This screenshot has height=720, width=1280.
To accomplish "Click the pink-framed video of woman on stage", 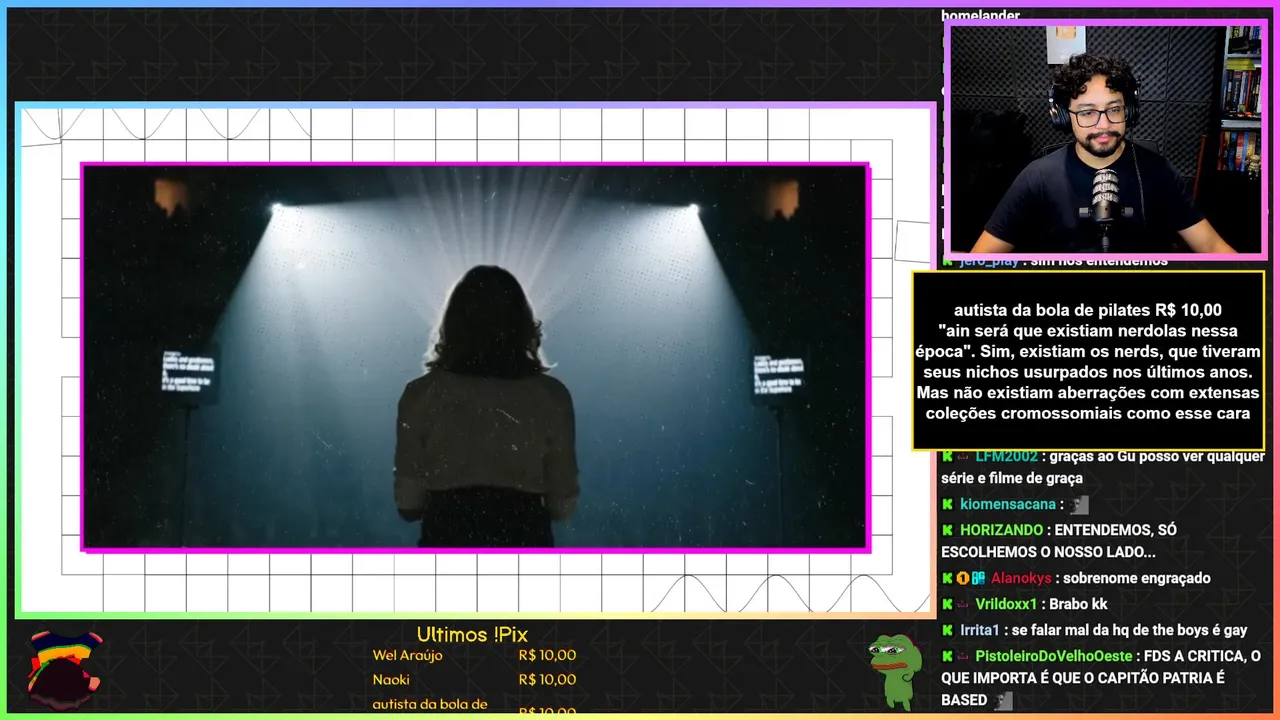I will point(475,357).
